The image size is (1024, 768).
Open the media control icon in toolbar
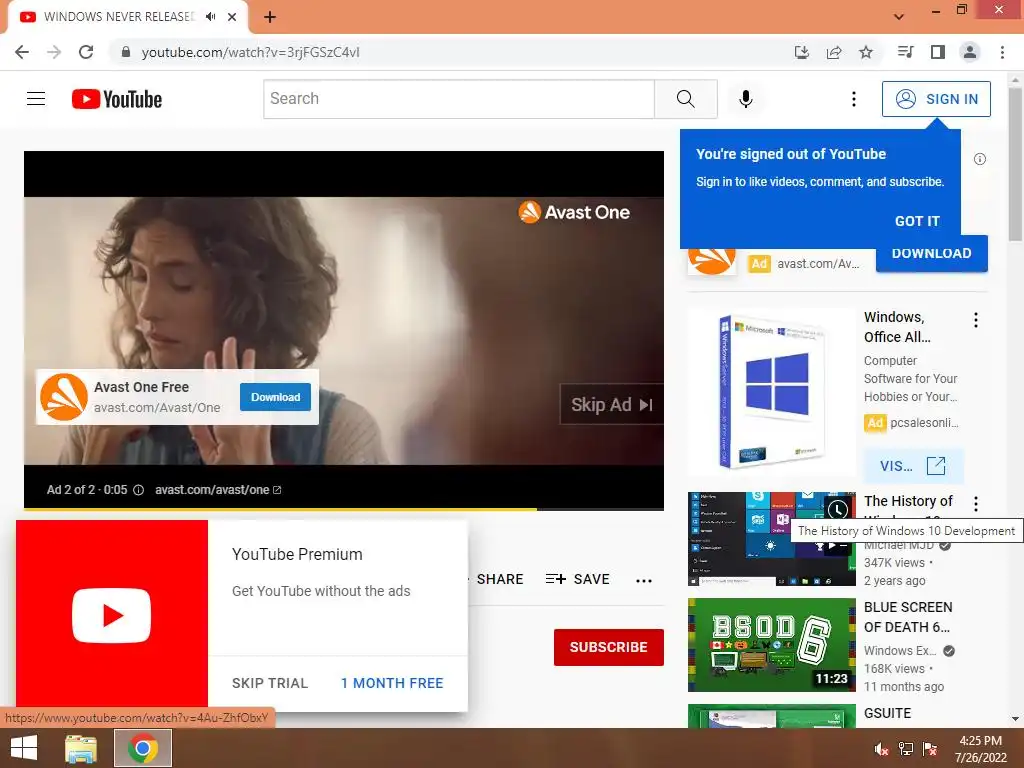(x=906, y=52)
